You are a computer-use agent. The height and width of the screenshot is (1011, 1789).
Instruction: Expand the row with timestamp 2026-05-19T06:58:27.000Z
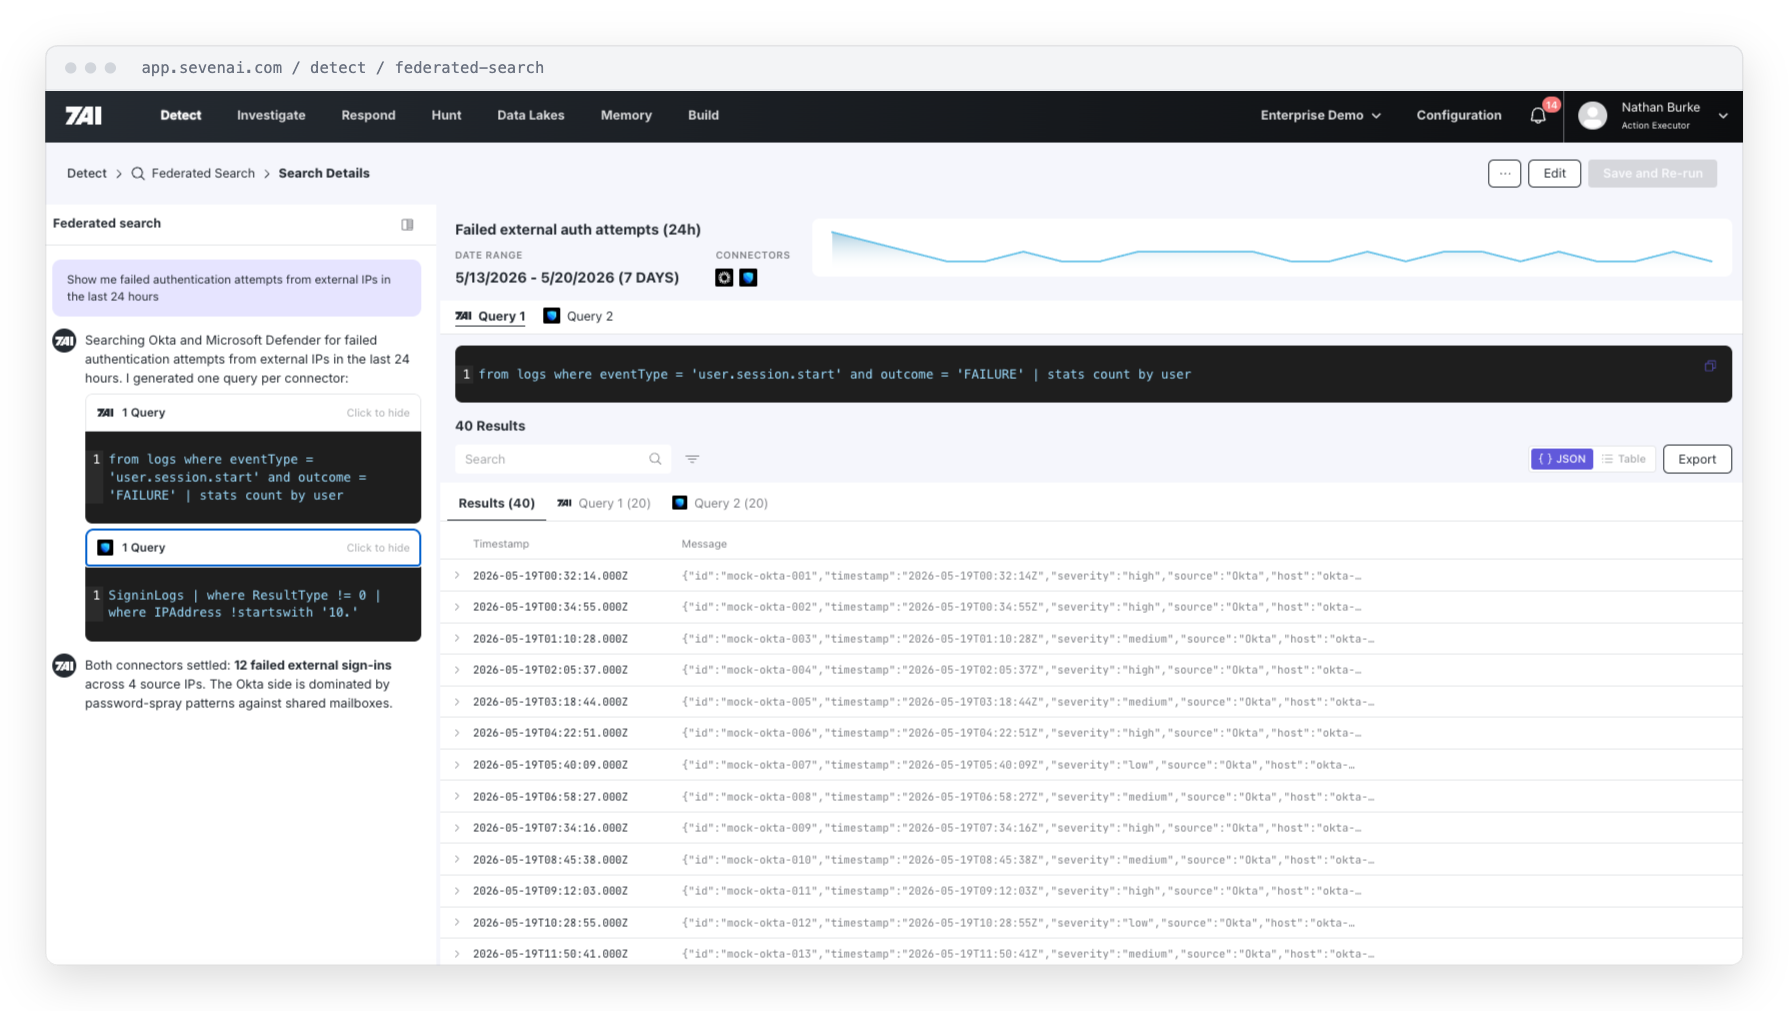point(457,797)
